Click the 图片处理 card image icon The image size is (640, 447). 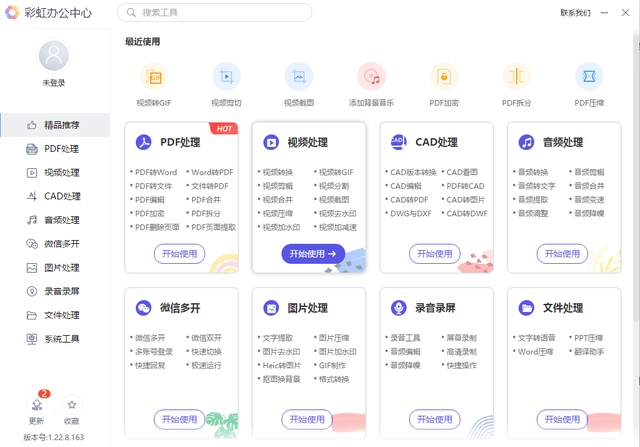(271, 308)
